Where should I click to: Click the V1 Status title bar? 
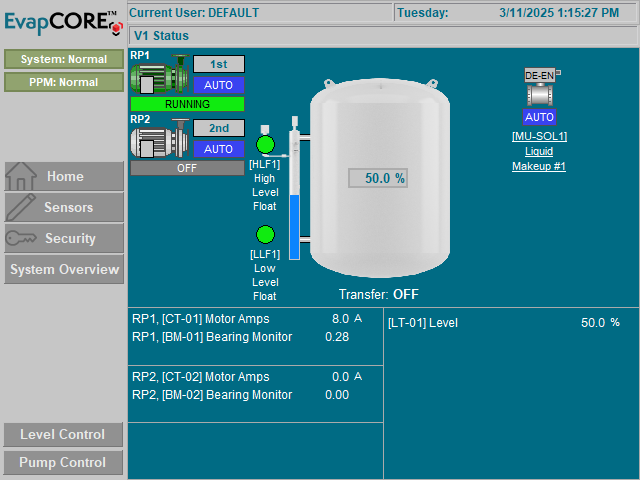point(382,36)
